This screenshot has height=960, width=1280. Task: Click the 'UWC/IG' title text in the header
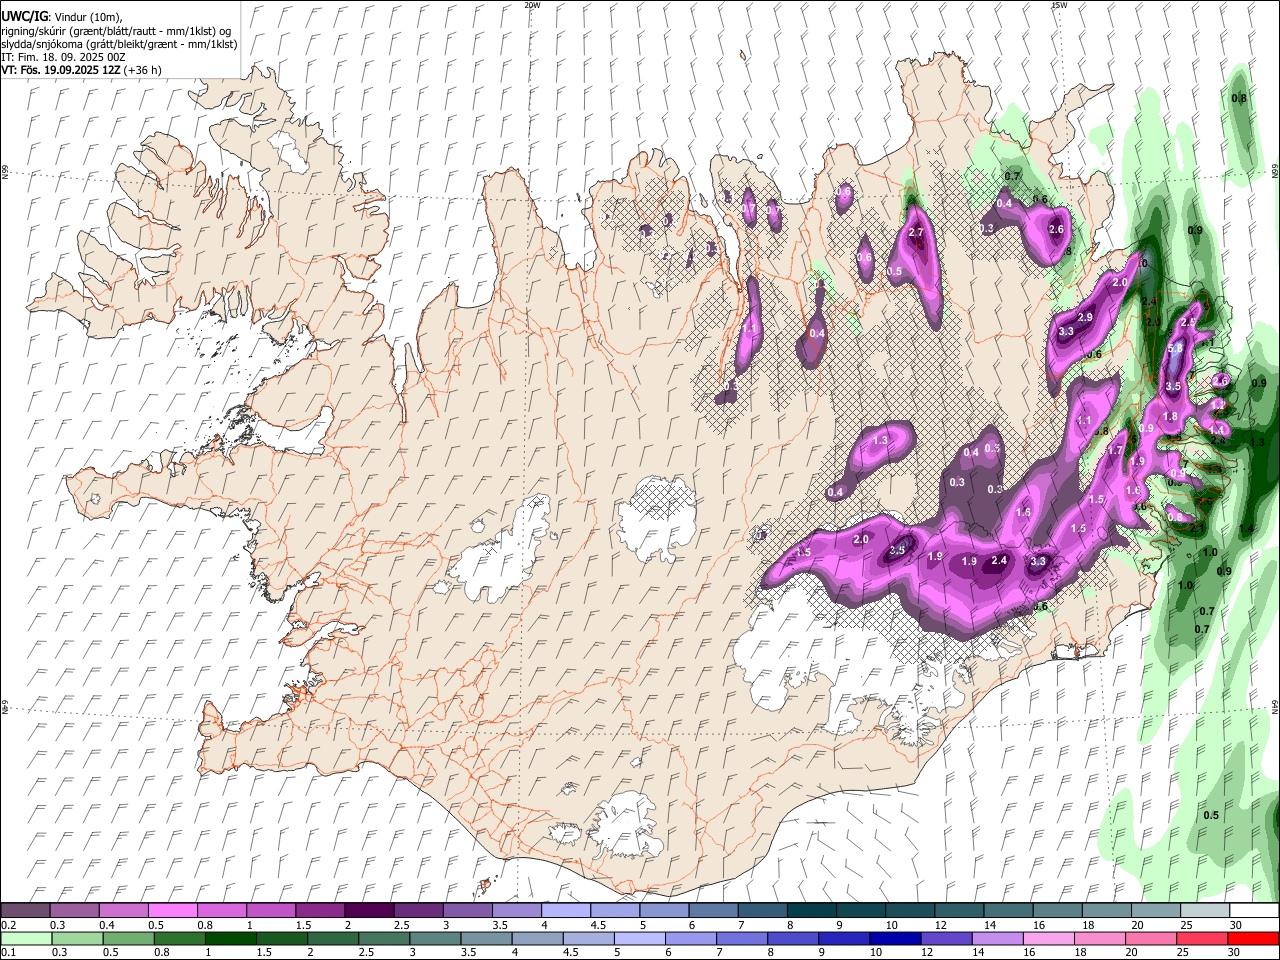click(23, 15)
